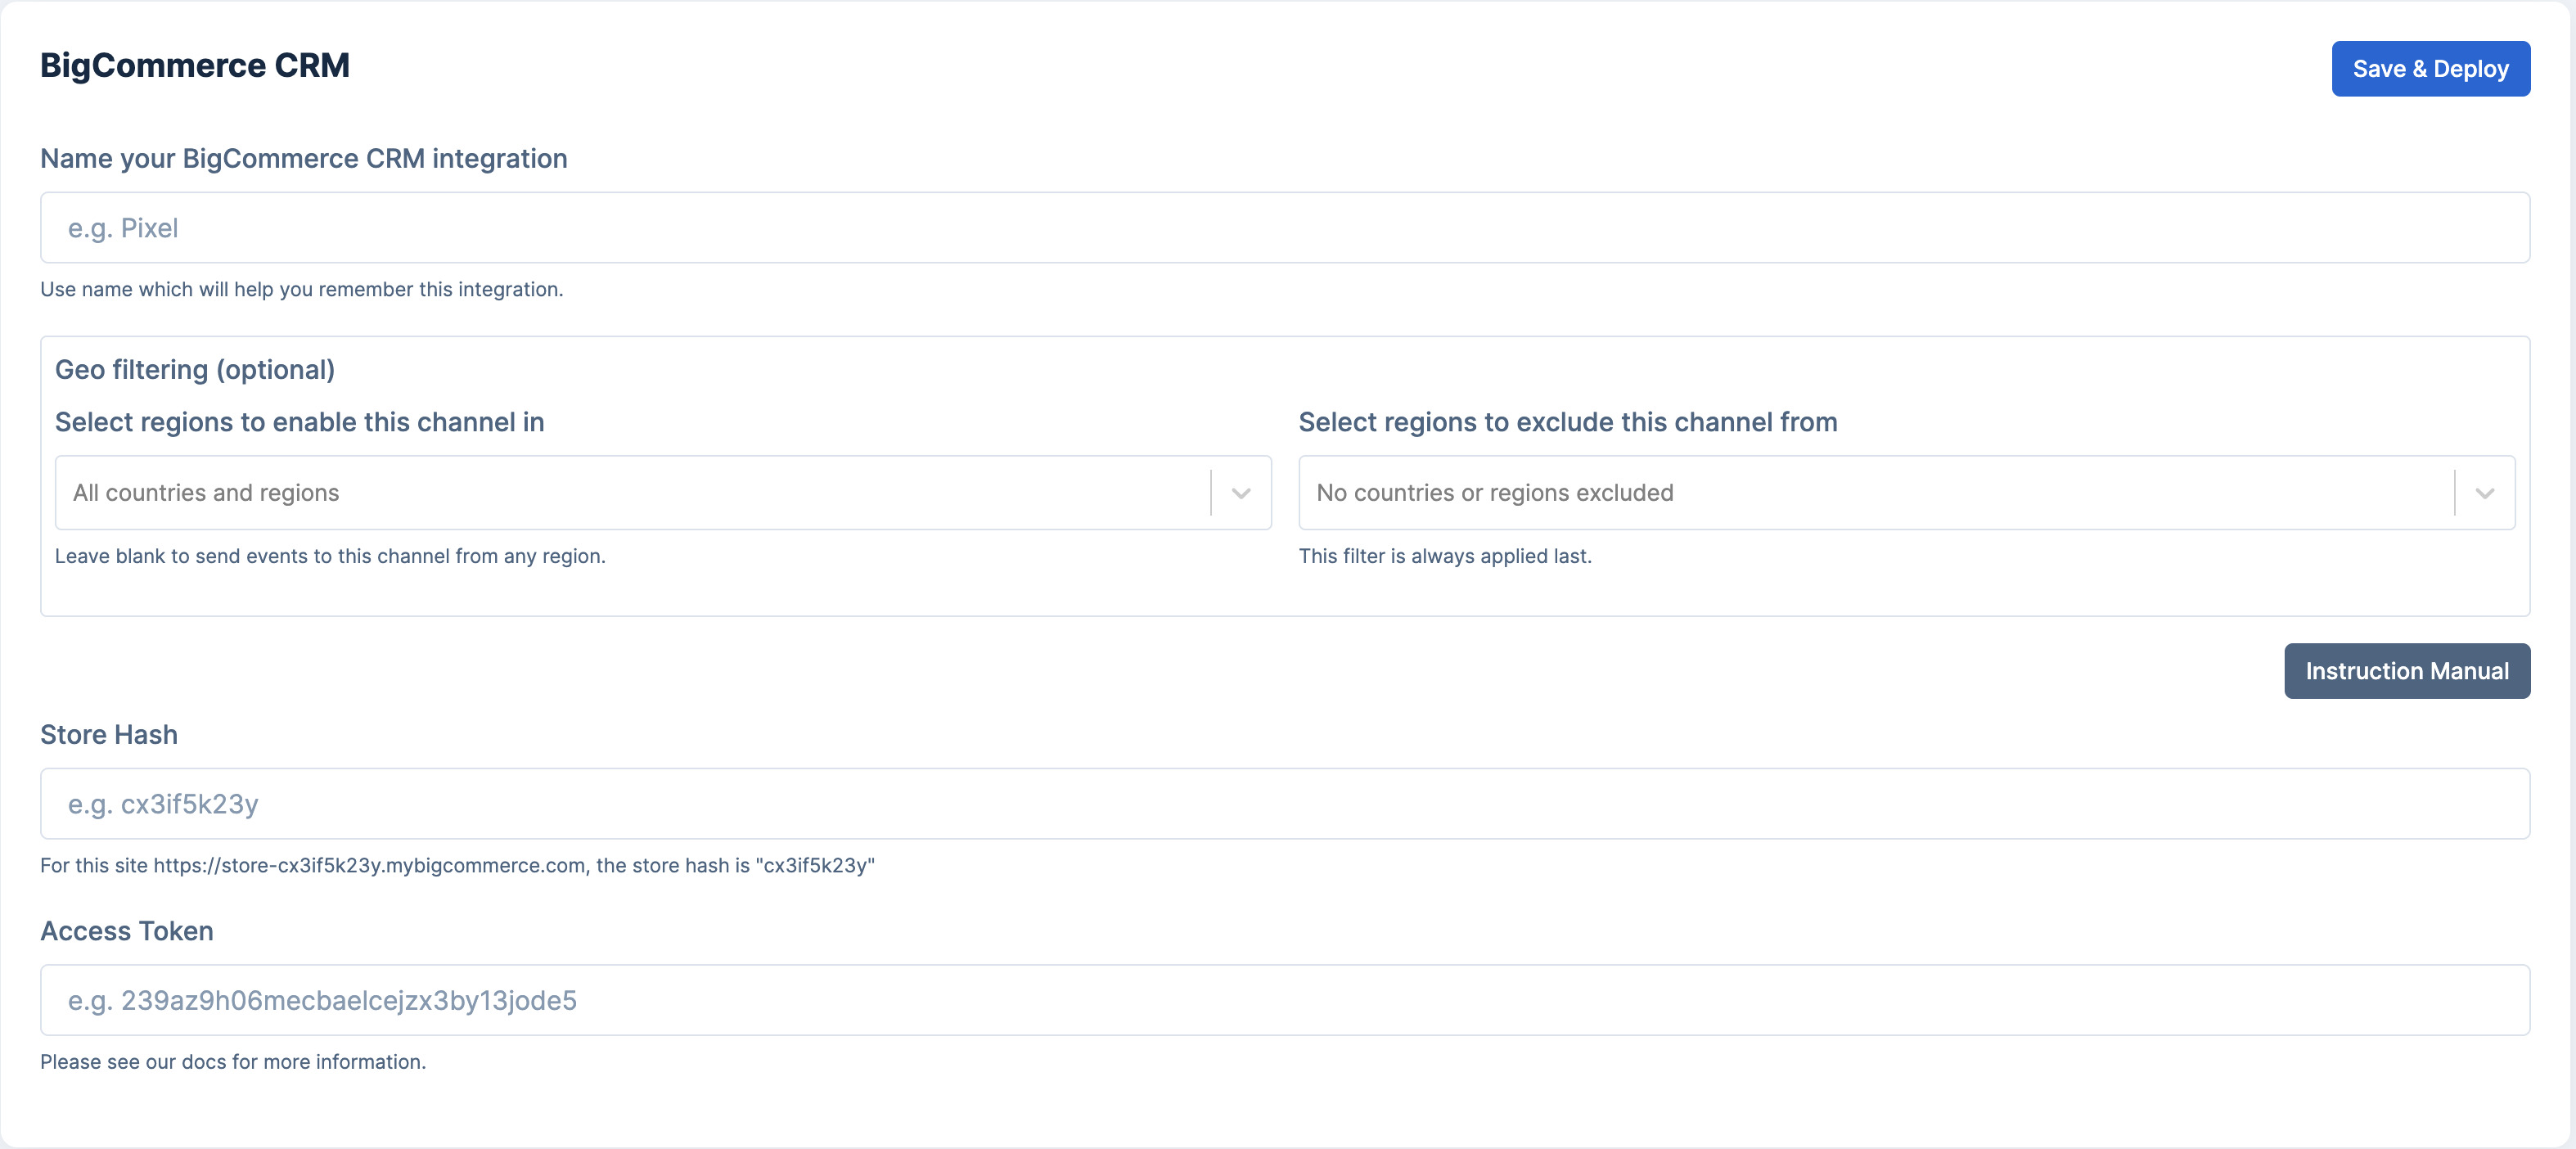Click the BigCommerce CRM page title
2576x1149 pixels.
point(195,66)
